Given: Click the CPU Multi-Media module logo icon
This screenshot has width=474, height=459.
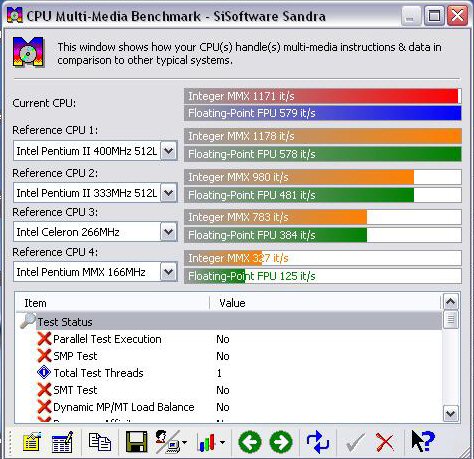Looking at the screenshot, I should pyautogui.click(x=28, y=52).
